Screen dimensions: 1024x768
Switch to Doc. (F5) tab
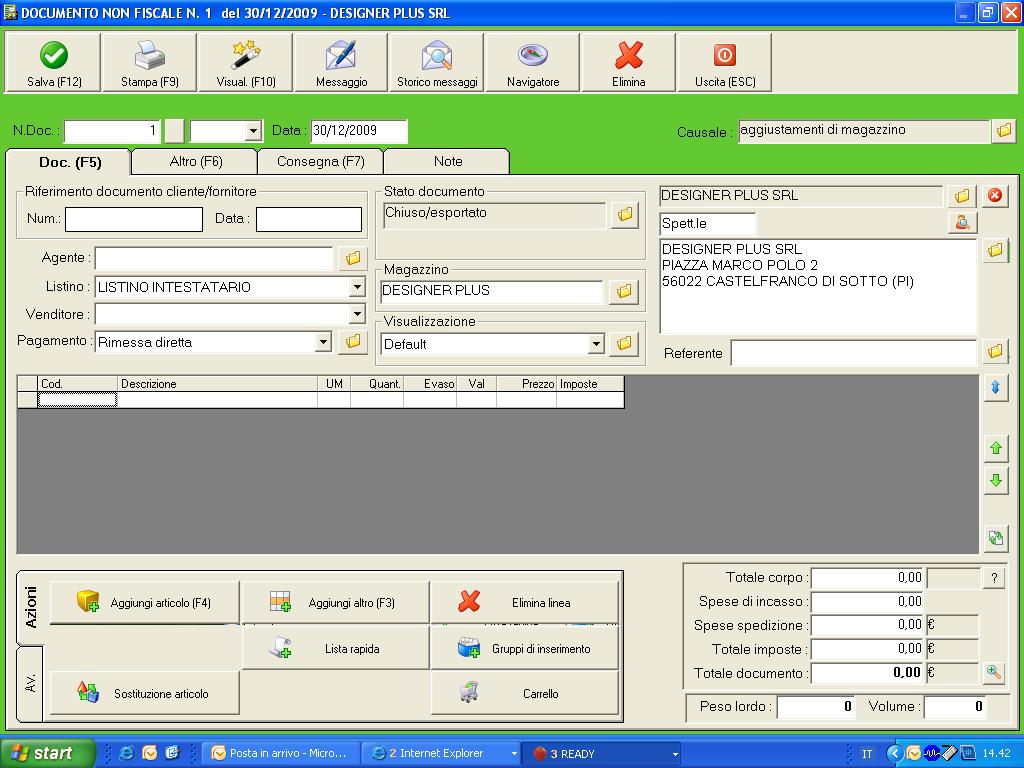point(70,162)
